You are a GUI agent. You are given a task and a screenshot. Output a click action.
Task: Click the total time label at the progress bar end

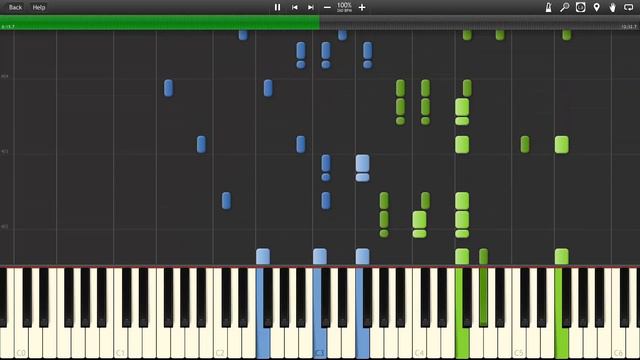point(629,27)
